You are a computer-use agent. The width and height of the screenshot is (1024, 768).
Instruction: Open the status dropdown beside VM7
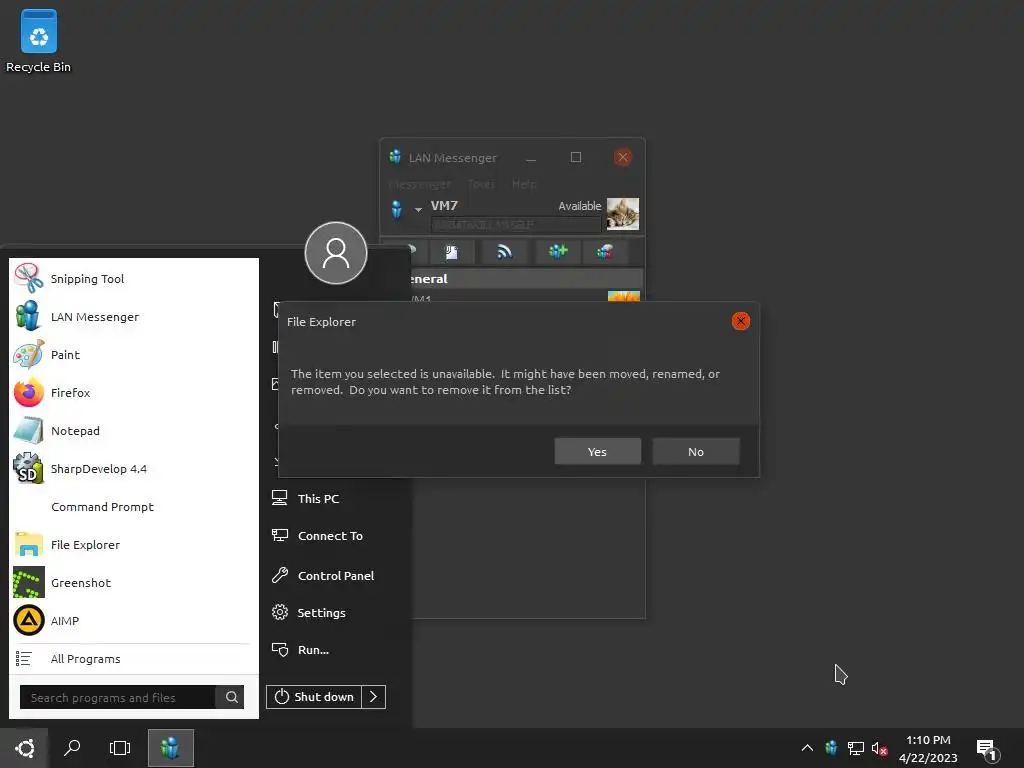point(418,210)
